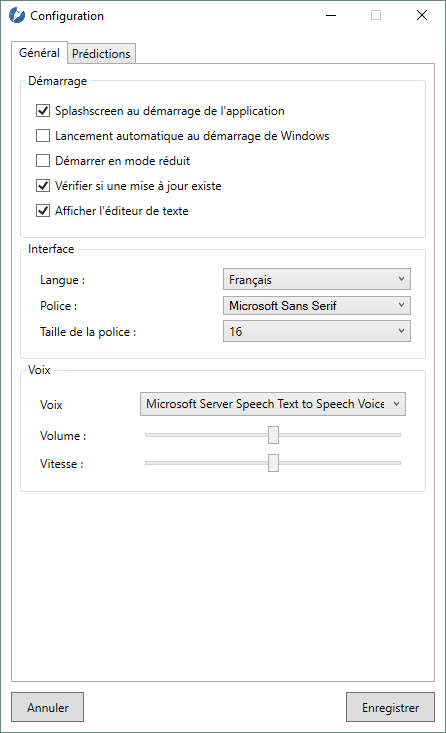Uncheck Vérifier si une mise à jour existe
This screenshot has width=446, height=733.
[43, 186]
